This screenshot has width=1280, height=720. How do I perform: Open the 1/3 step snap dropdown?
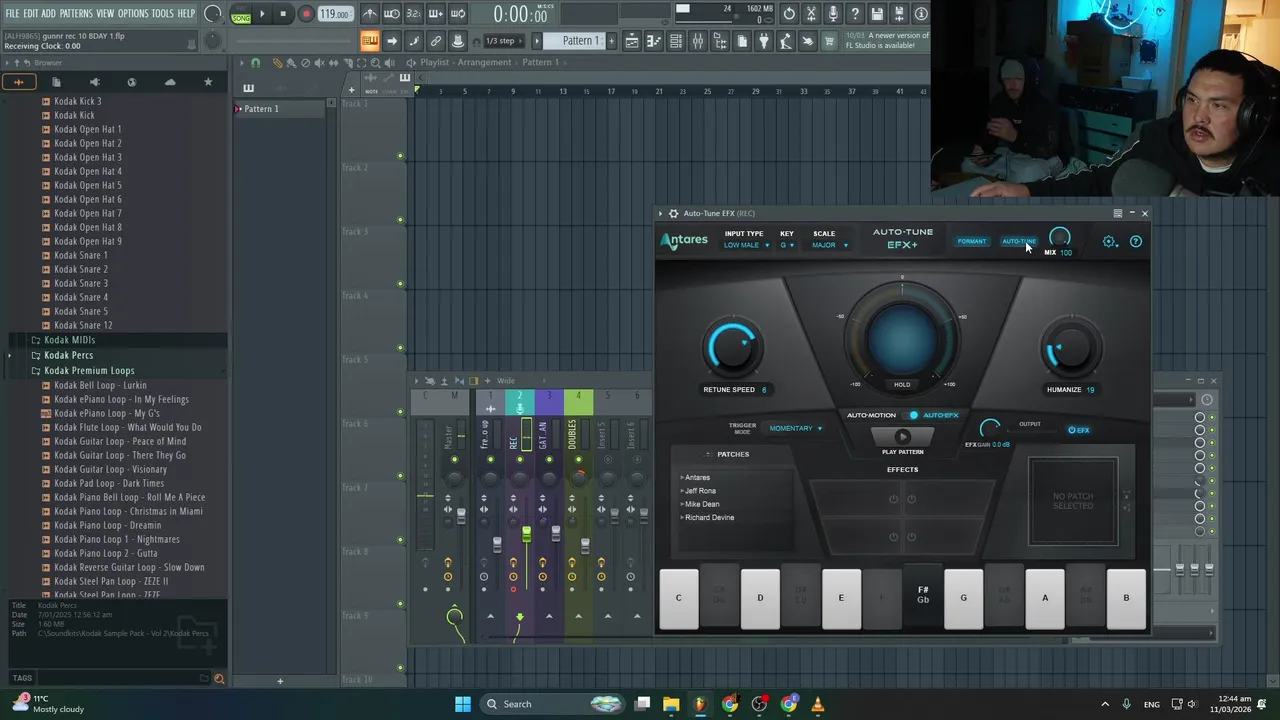(x=503, y=41)
